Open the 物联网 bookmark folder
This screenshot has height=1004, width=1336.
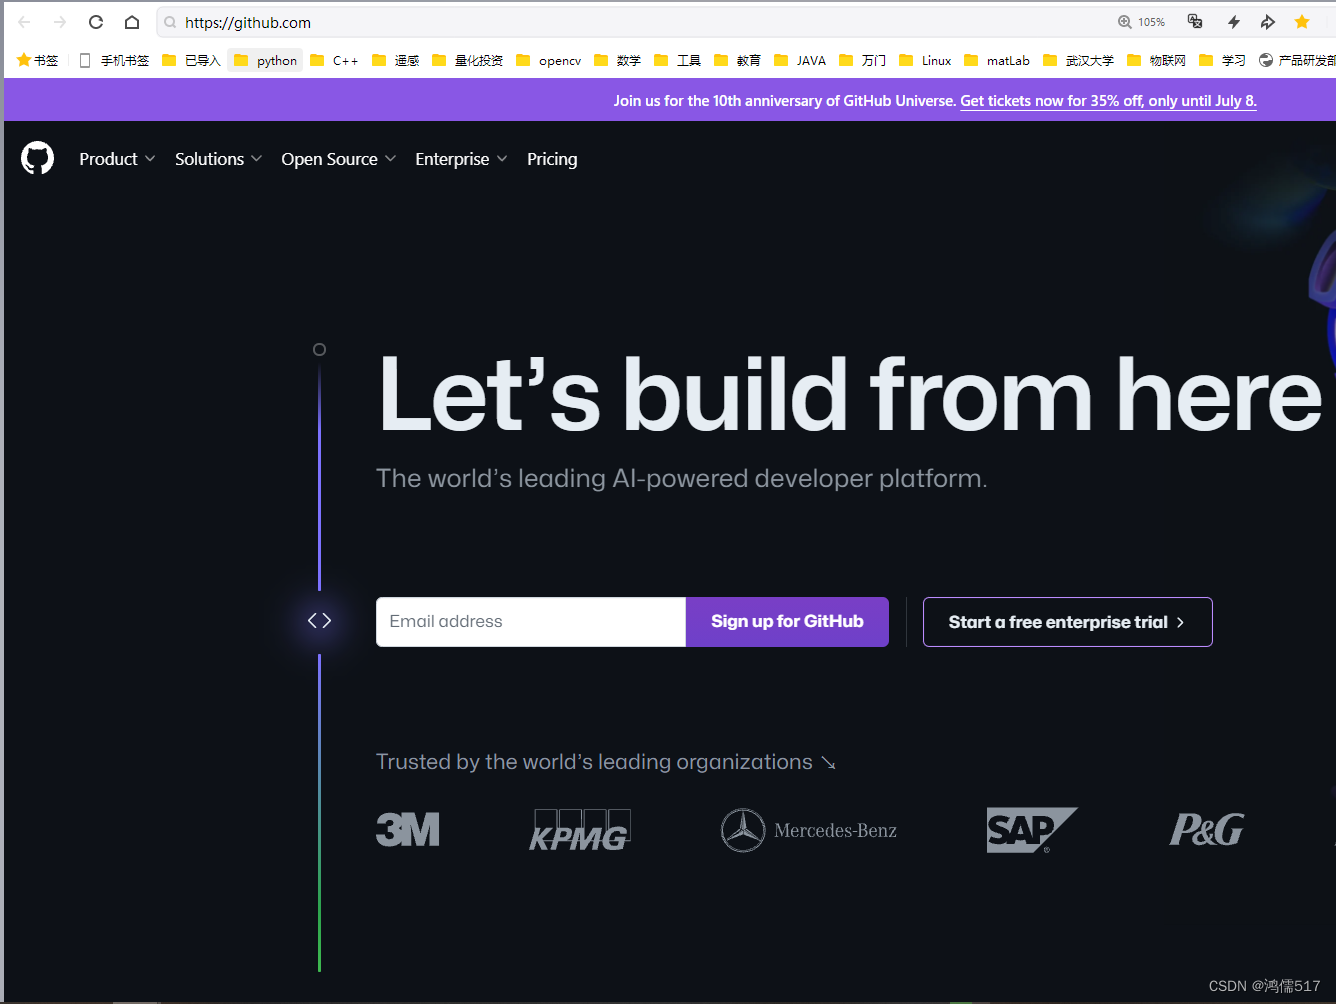tap(1156, 60)
